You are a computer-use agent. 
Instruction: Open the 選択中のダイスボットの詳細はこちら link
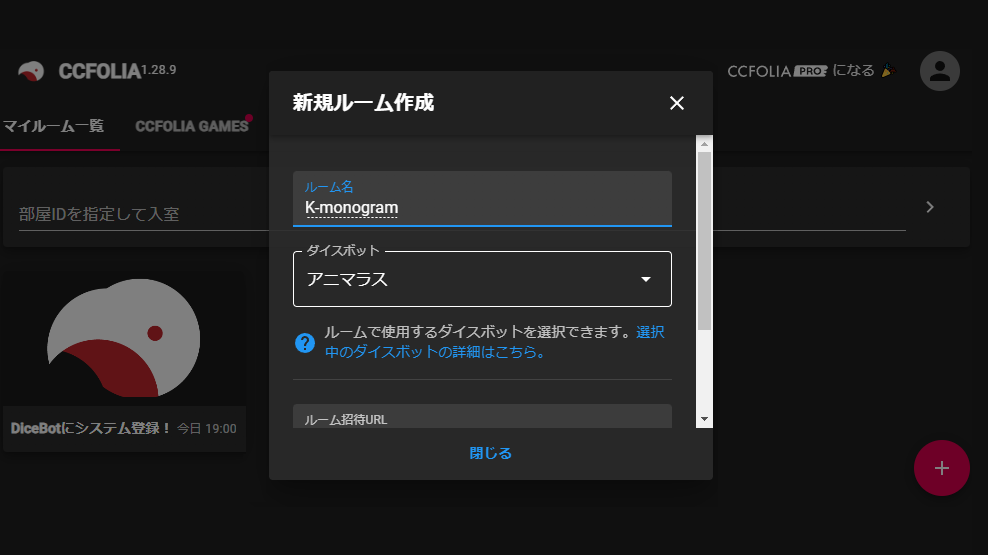pos(434,352)
